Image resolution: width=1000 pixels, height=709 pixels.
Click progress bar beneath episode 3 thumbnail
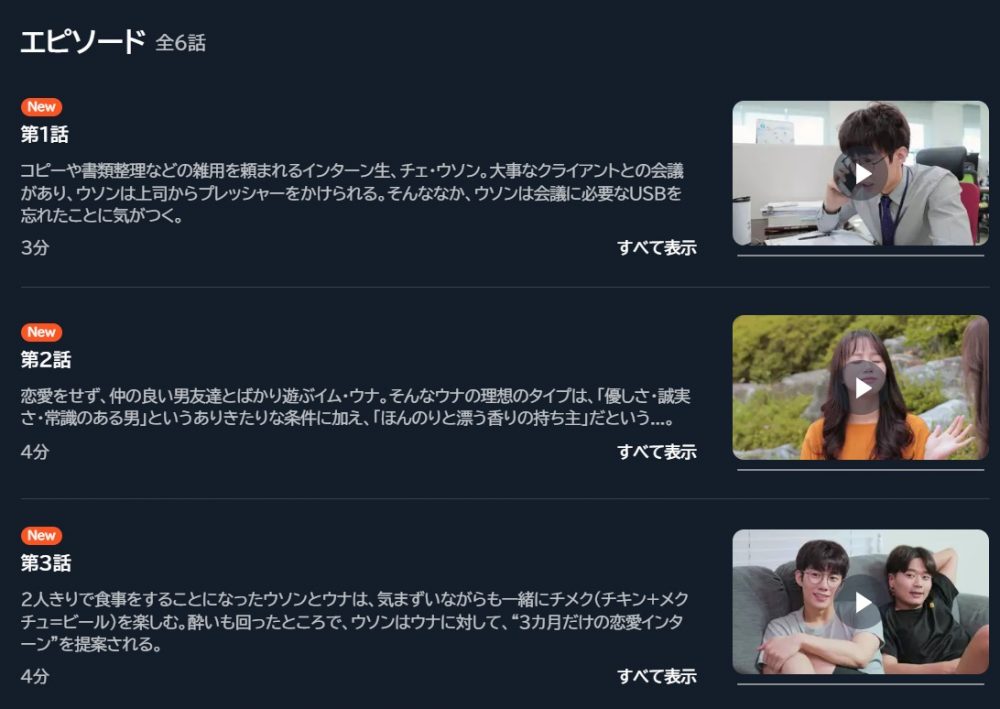(860, 684)
